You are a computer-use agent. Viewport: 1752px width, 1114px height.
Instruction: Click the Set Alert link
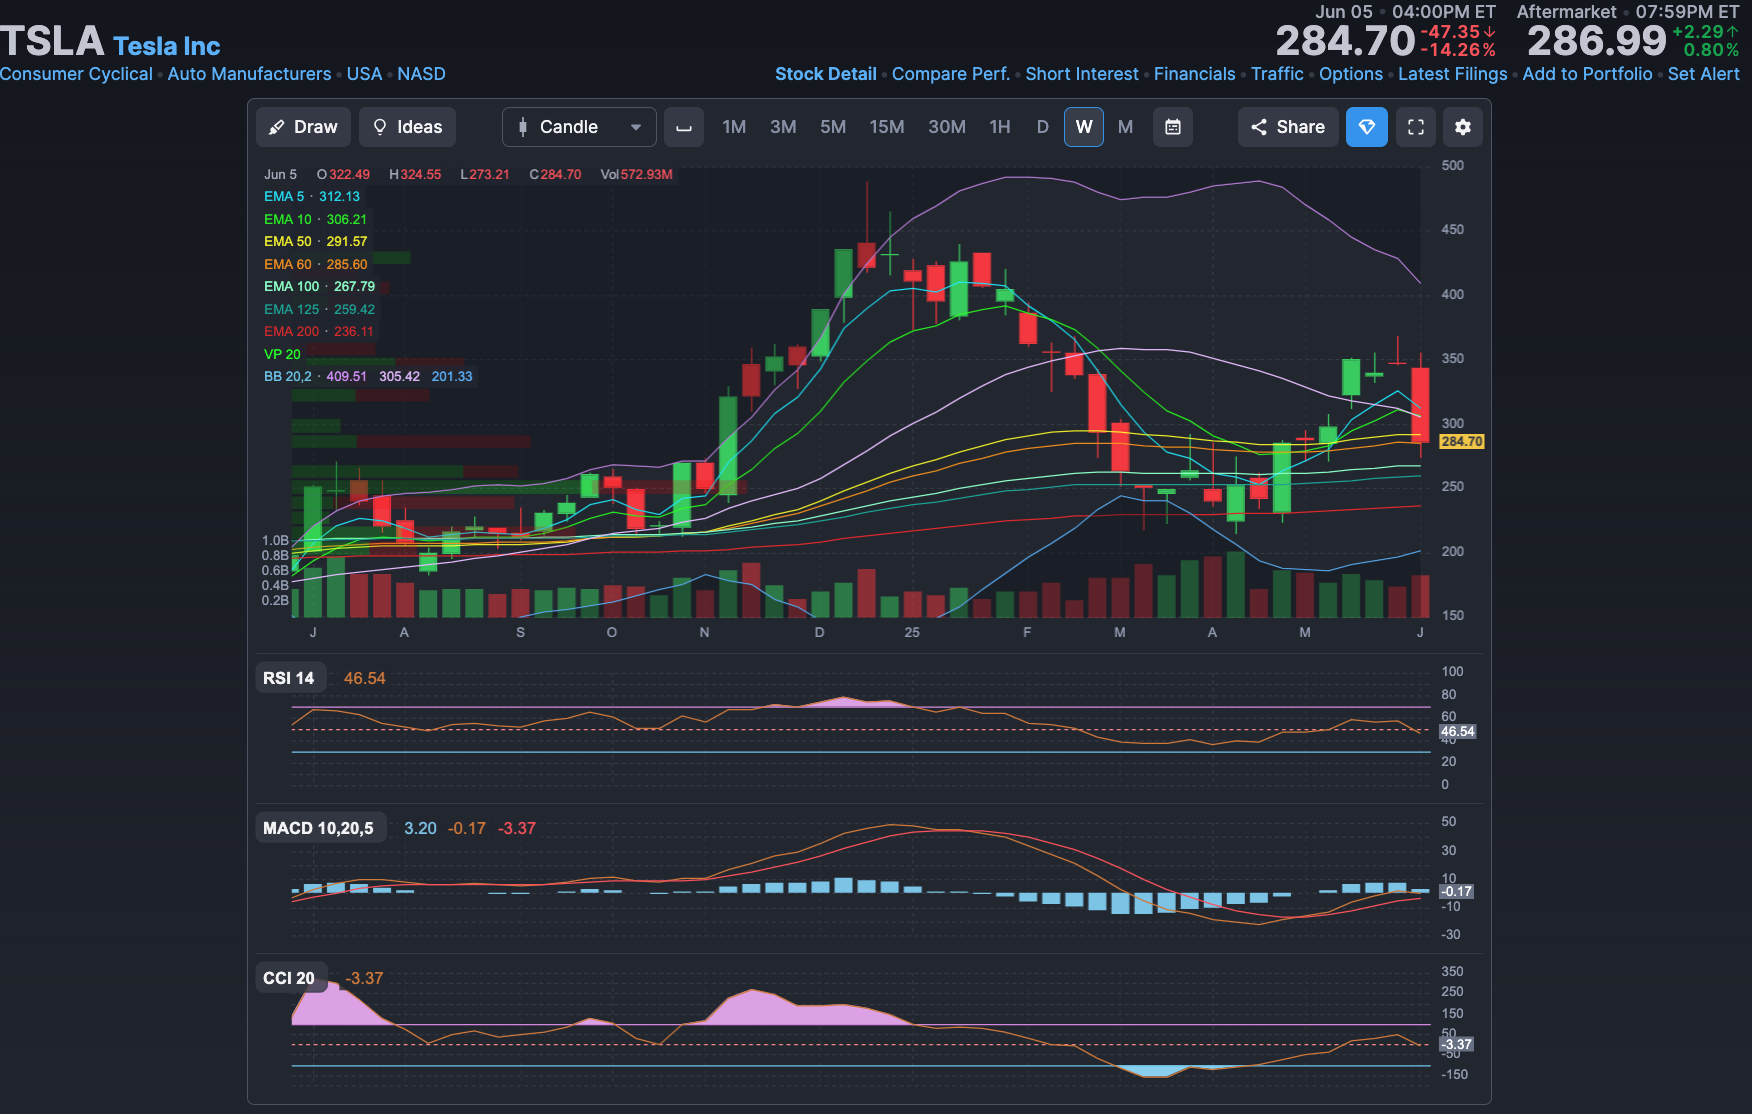click(x=1704, y=74)
